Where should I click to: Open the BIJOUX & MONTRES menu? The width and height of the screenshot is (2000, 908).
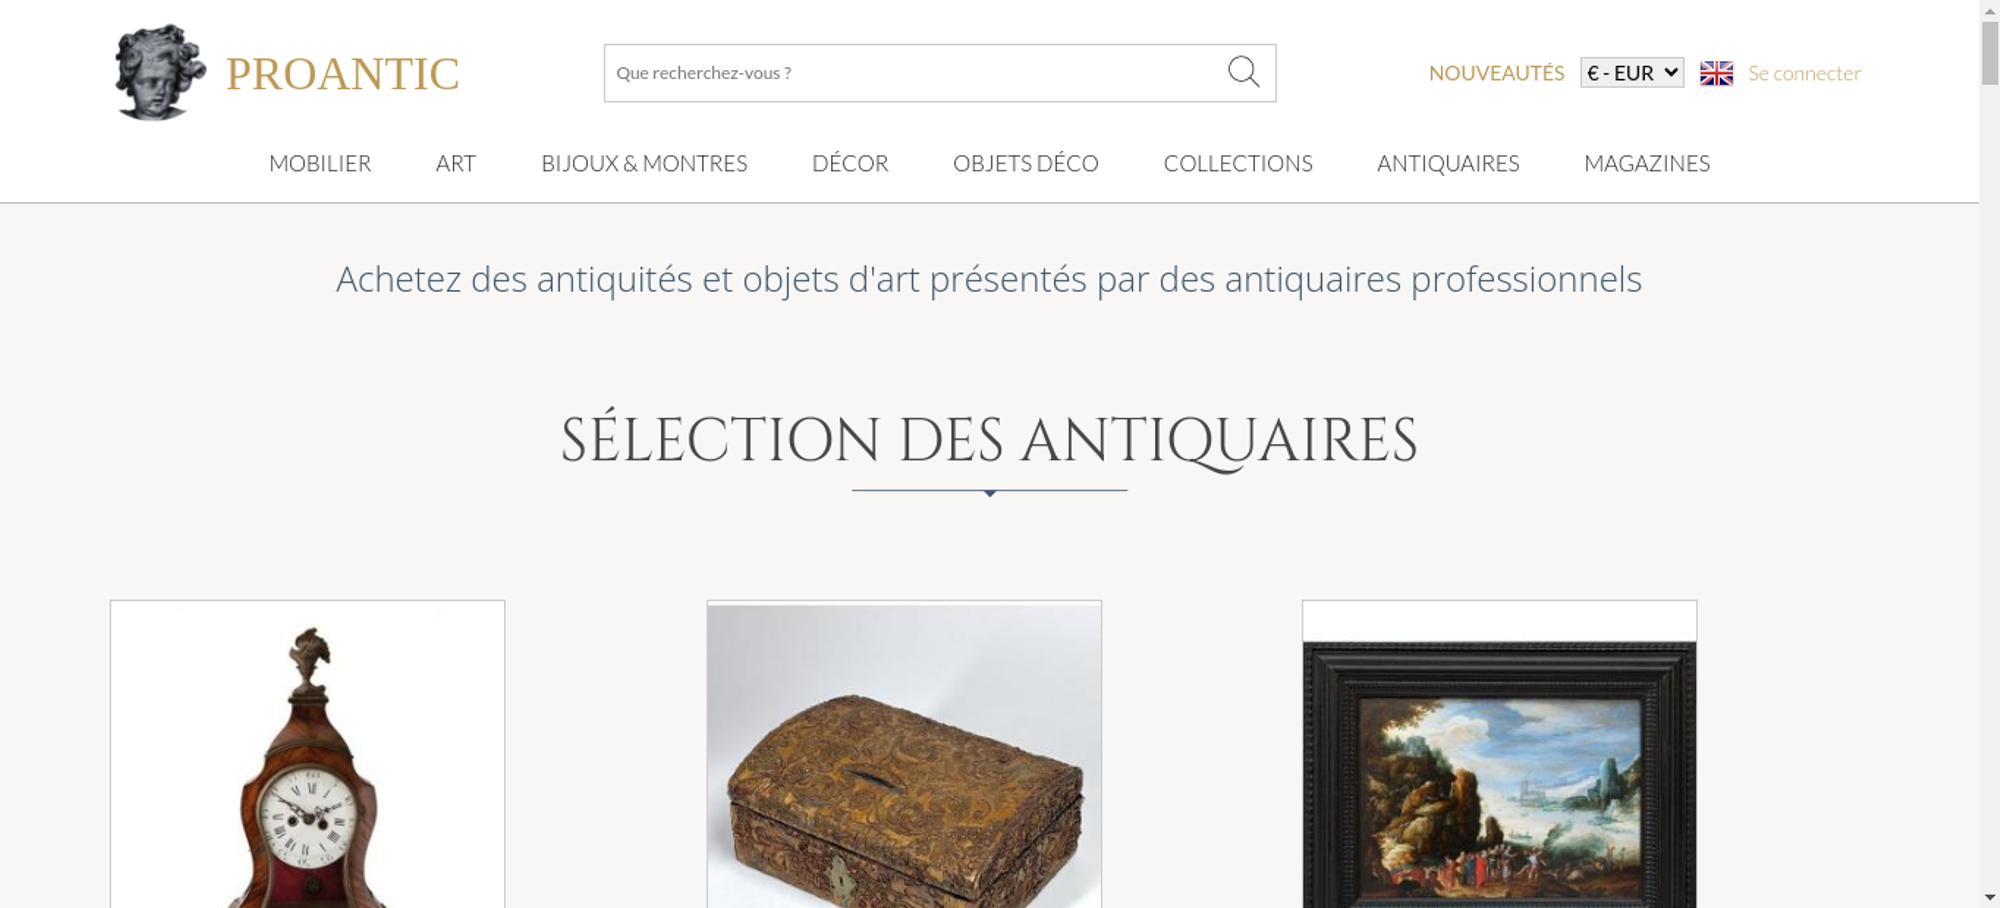click(644, 163)
